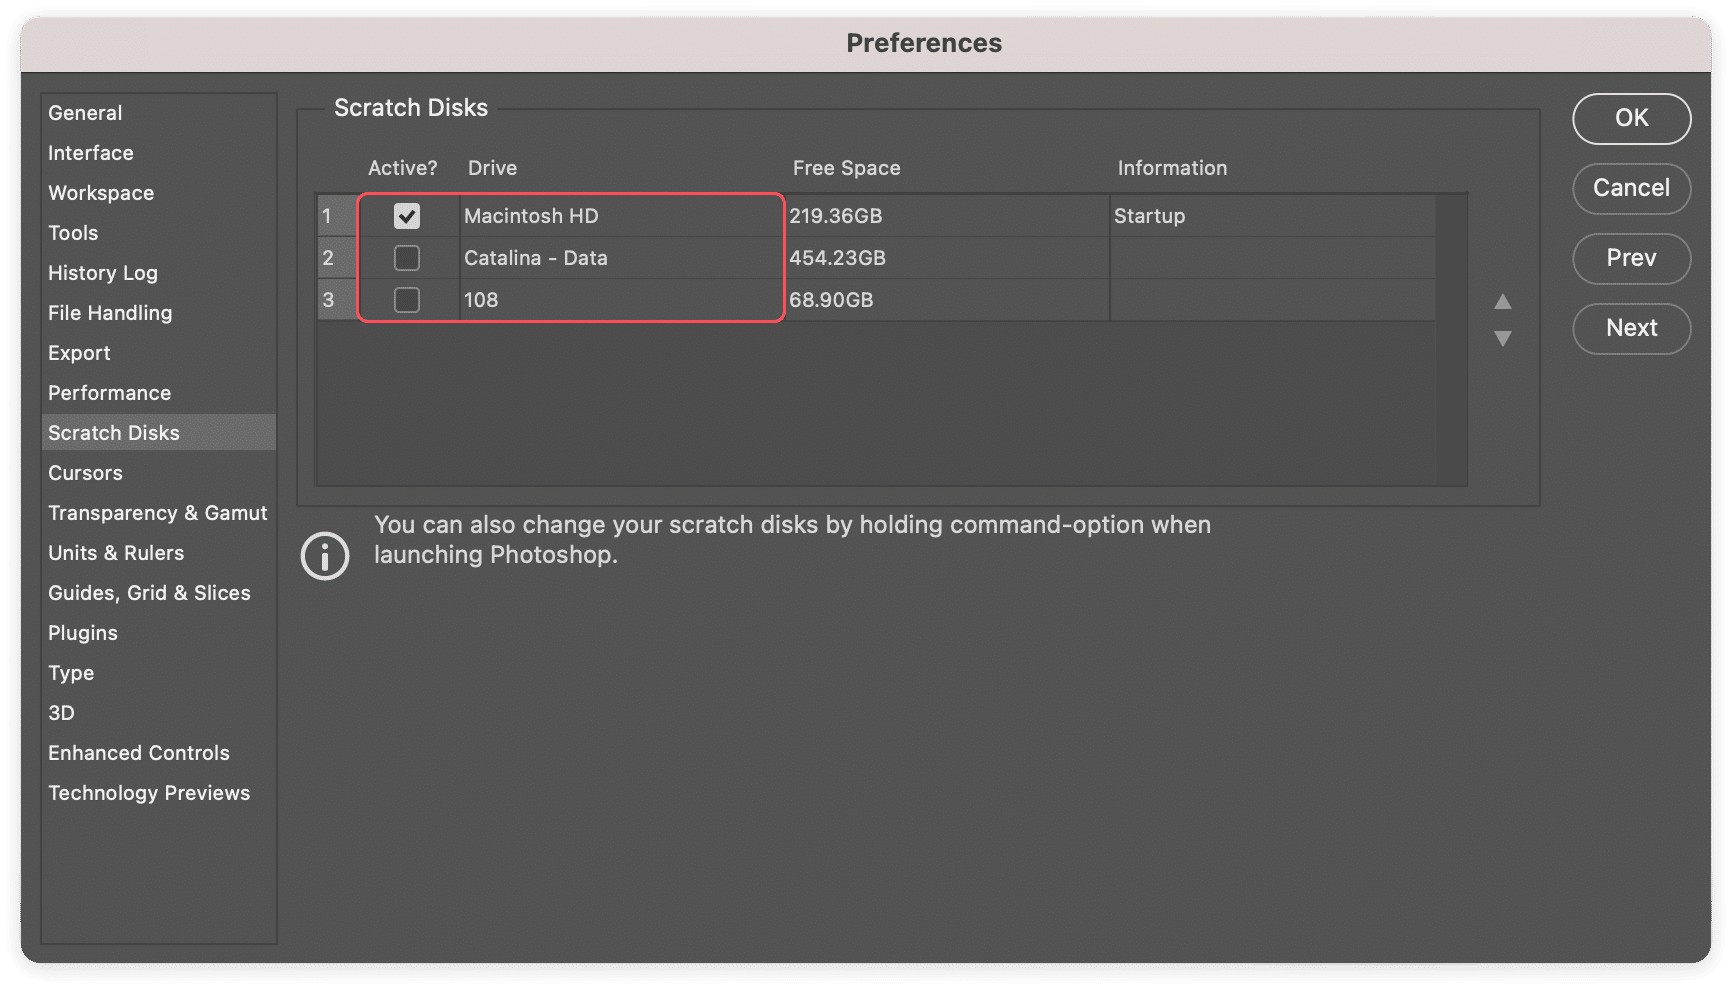Select the Cursors preferences category
This screenshot has height=987, width=1732.
tap(85, 472)
